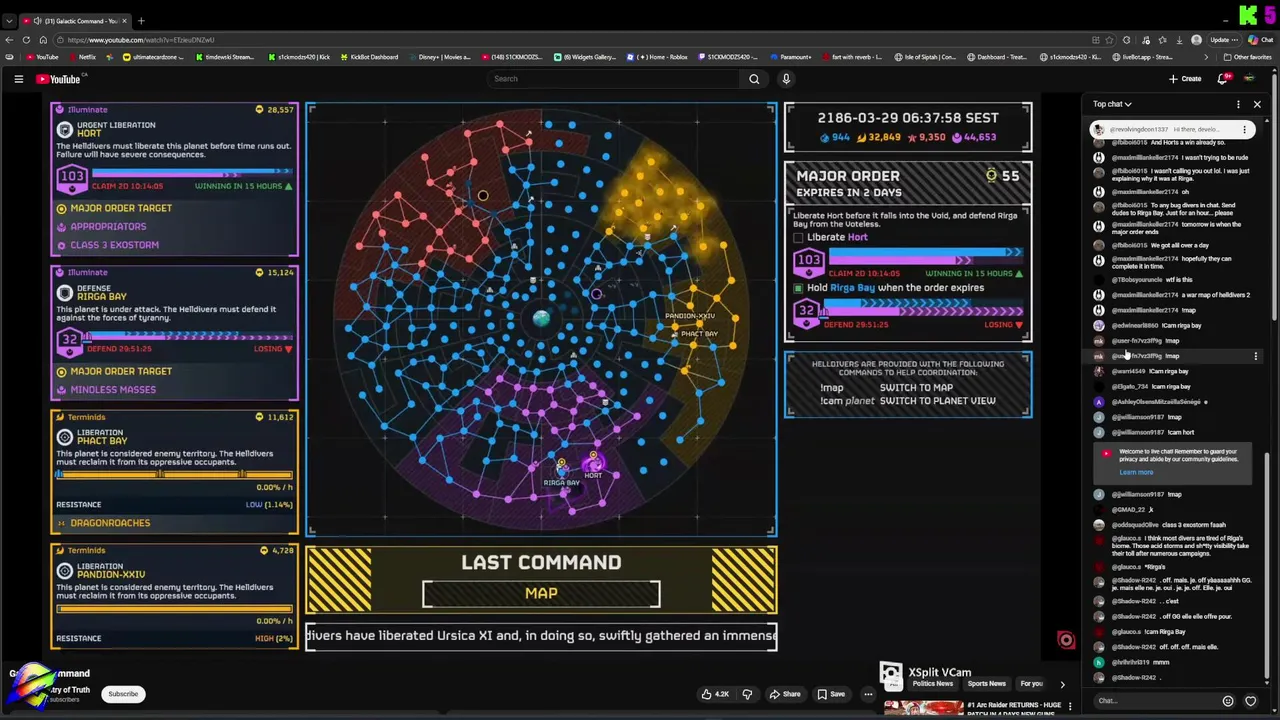
Task: Open a new browser tab
Action: click(141, 20)
